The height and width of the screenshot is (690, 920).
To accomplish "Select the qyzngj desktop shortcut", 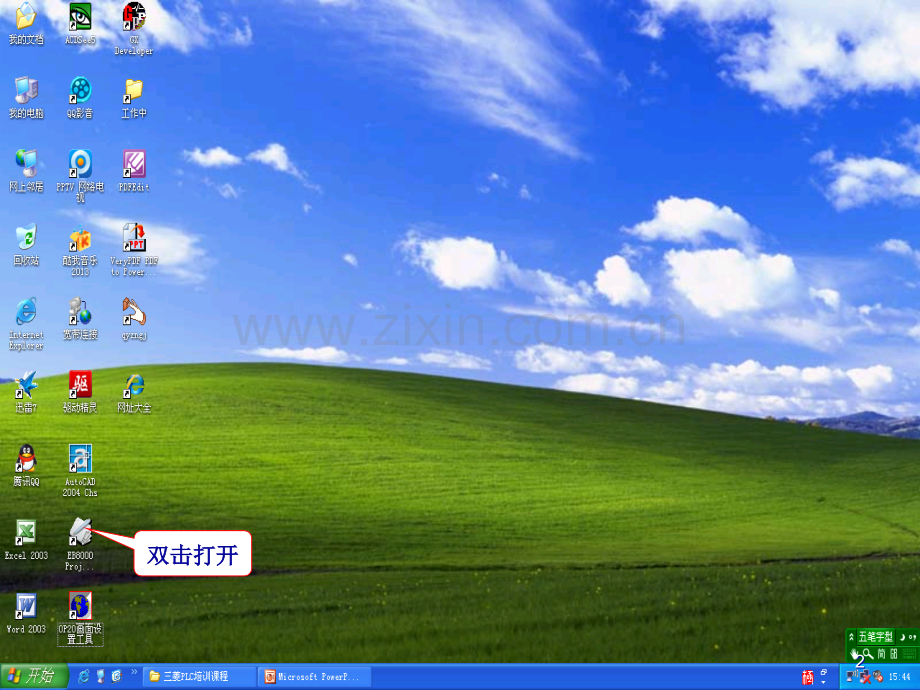I will tap(134, 319).
